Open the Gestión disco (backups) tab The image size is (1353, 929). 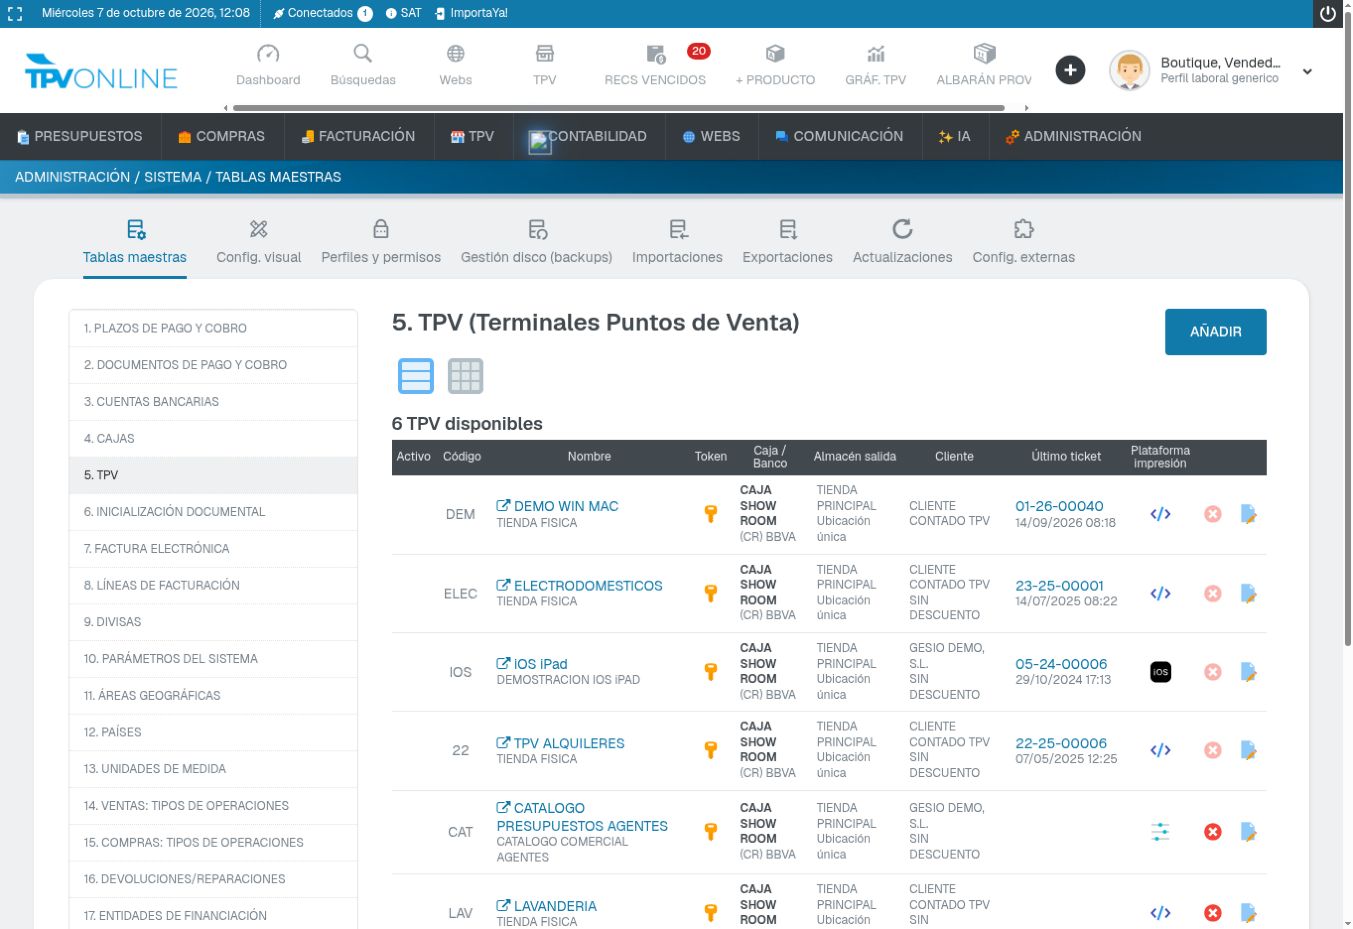click(x=536, y=242)
